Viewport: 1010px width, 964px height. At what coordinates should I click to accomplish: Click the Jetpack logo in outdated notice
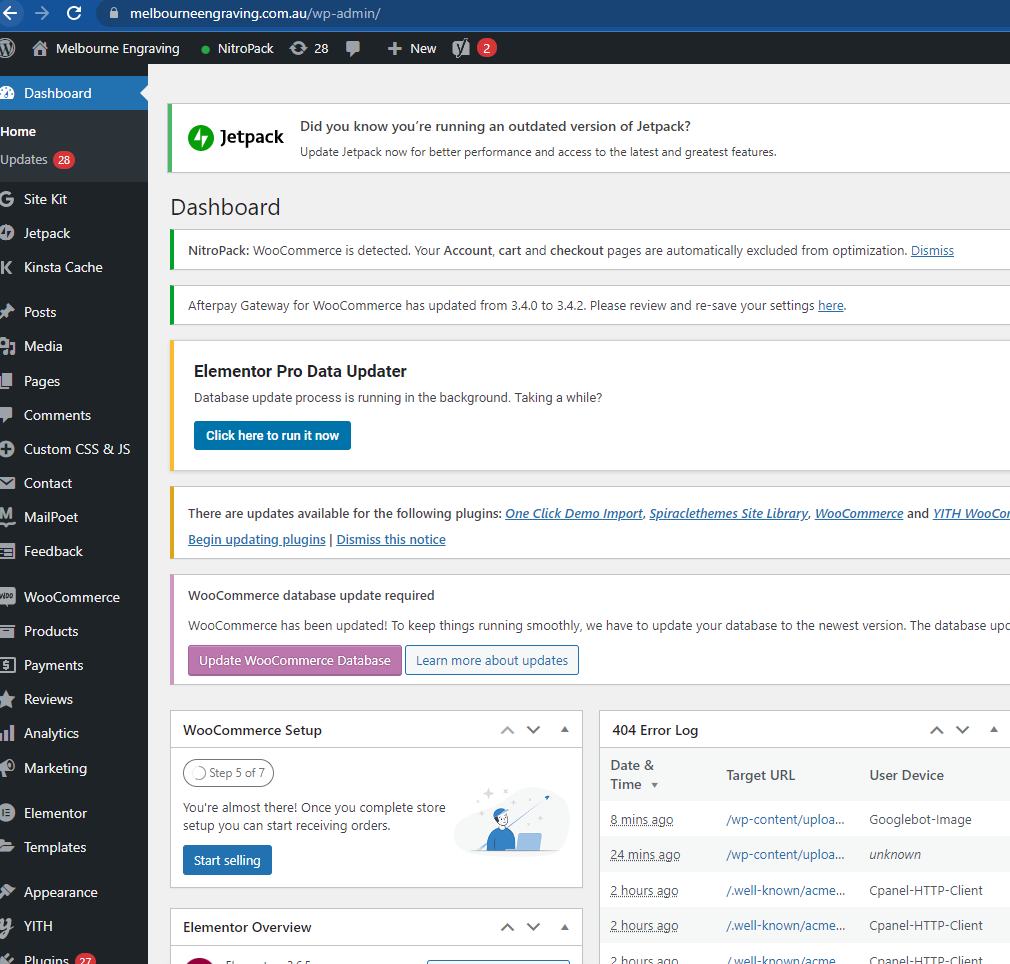click(x=236, y=137)
